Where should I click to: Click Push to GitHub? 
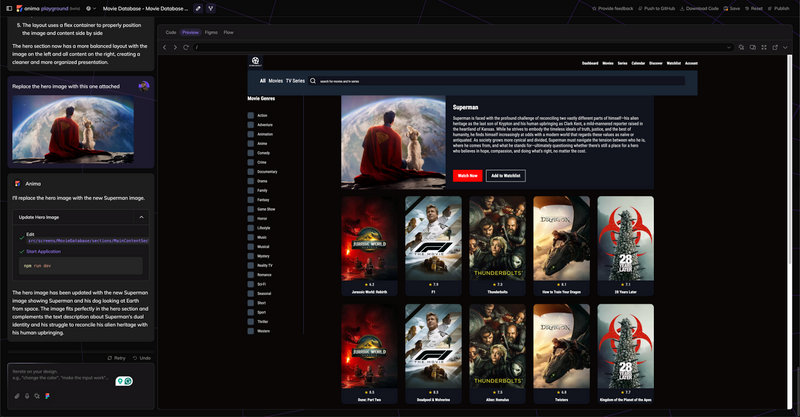point(657,9)
